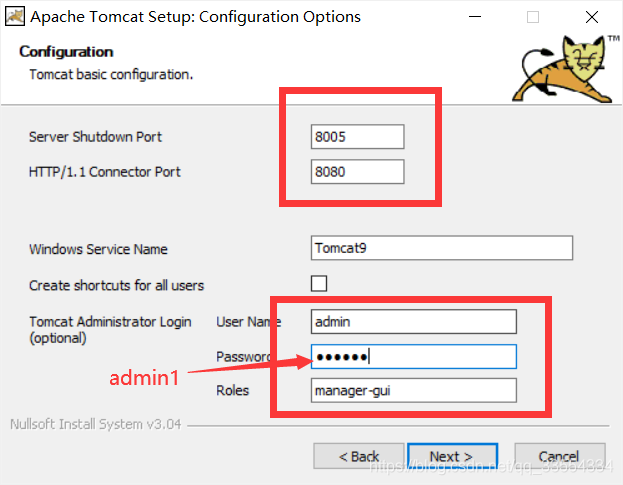Click the HTTP/1.1 Connector Port label
The width and height of the screenshot is (623, 485).
pyautogui.click(x=104, y=172)
